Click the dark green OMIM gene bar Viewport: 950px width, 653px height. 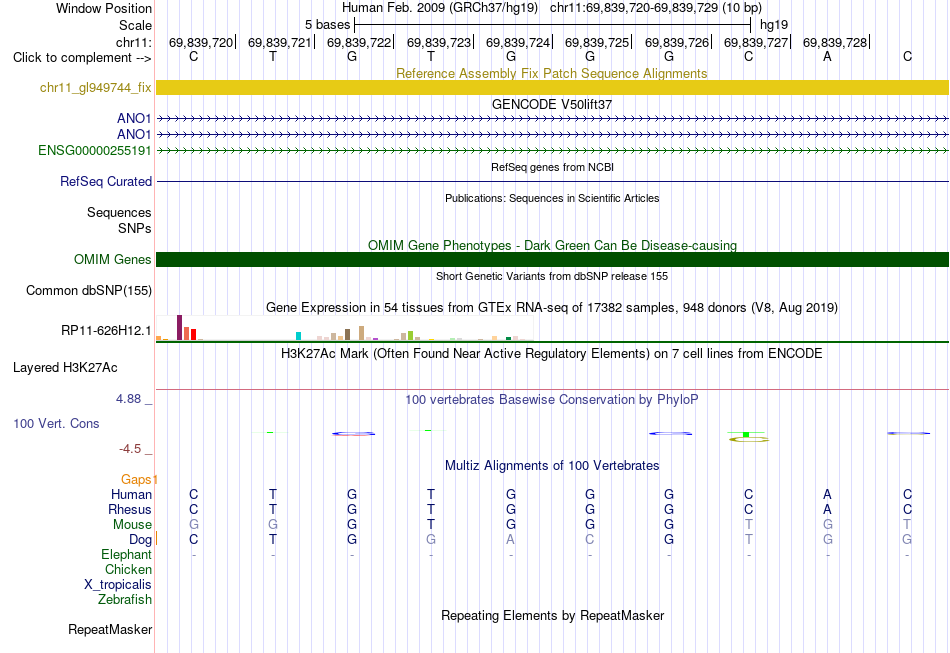[553, 259]
